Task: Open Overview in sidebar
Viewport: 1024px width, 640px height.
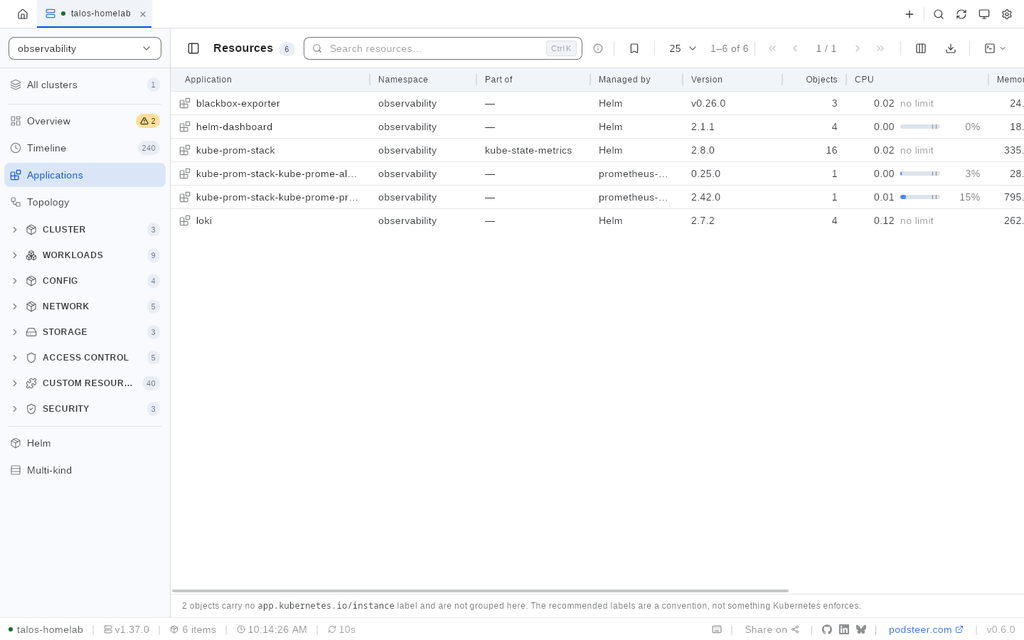Action: pos(85,121)
